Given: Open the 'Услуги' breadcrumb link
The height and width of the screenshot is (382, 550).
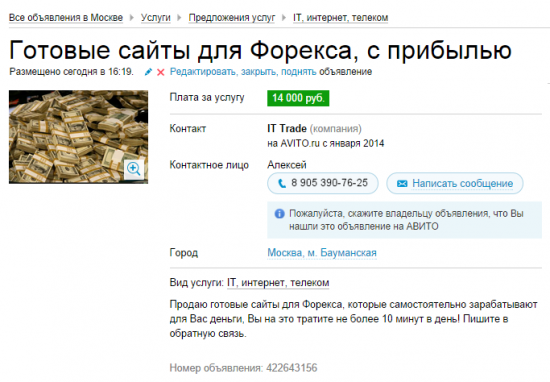Looking at the screenshot, I should pos(156,18).
